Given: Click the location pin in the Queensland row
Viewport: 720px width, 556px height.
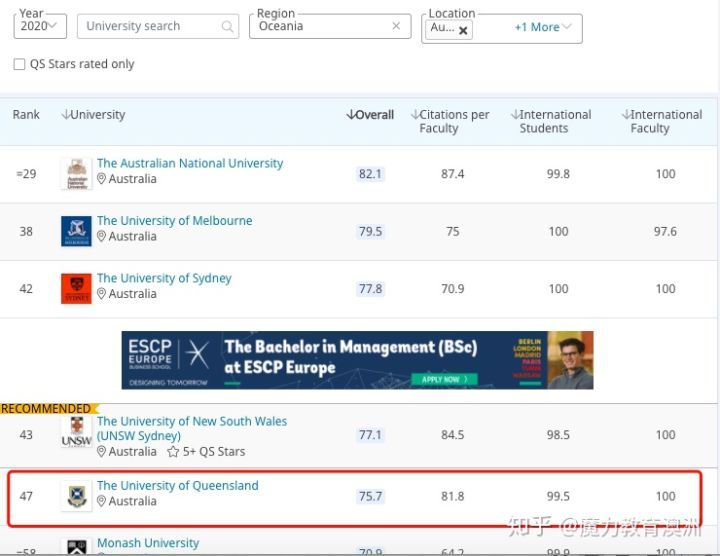Looking at the screenshot, I should pyautogui.click(x=101, y=501).
